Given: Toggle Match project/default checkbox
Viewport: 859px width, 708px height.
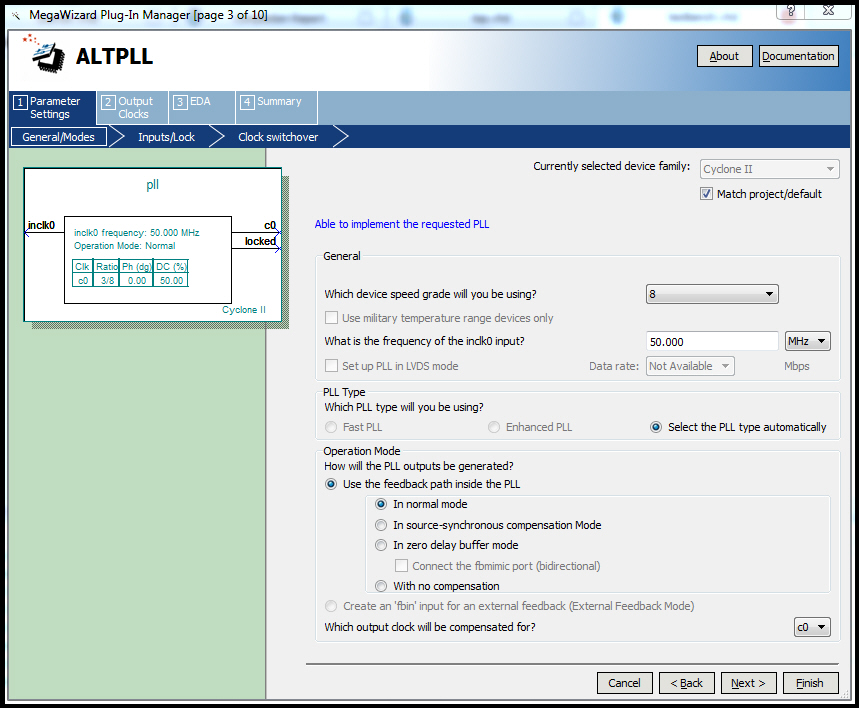Looking at the screenshot, I should coord(707,194).
